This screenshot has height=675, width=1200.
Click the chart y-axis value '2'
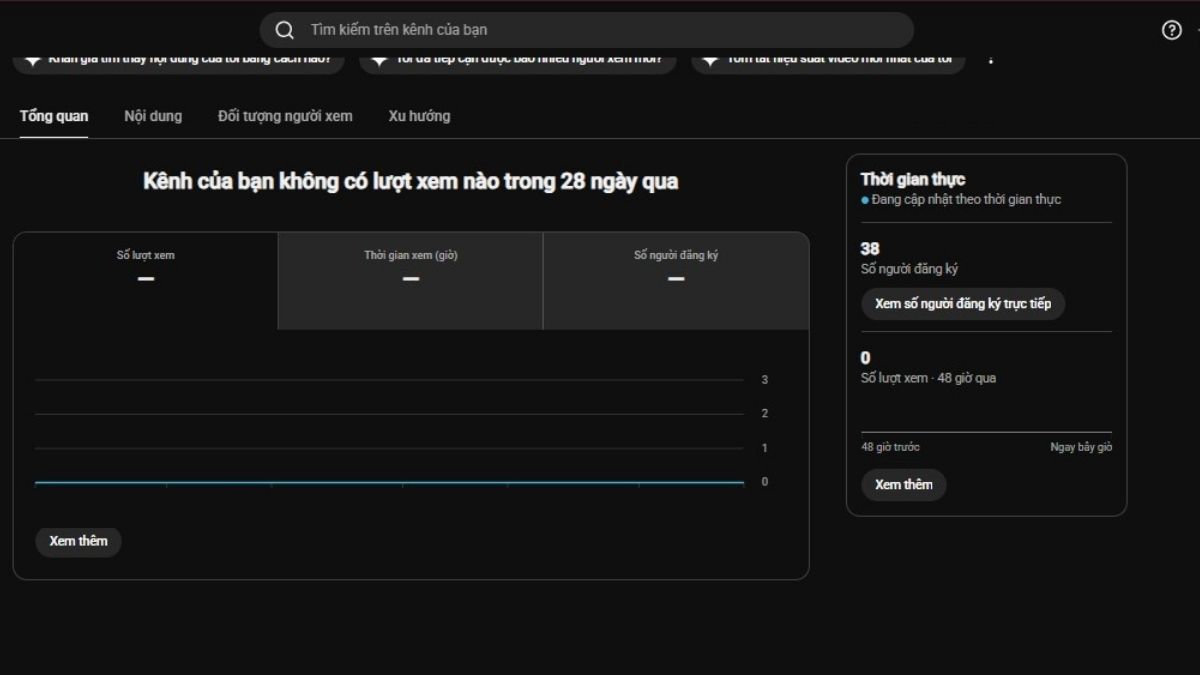765,414
